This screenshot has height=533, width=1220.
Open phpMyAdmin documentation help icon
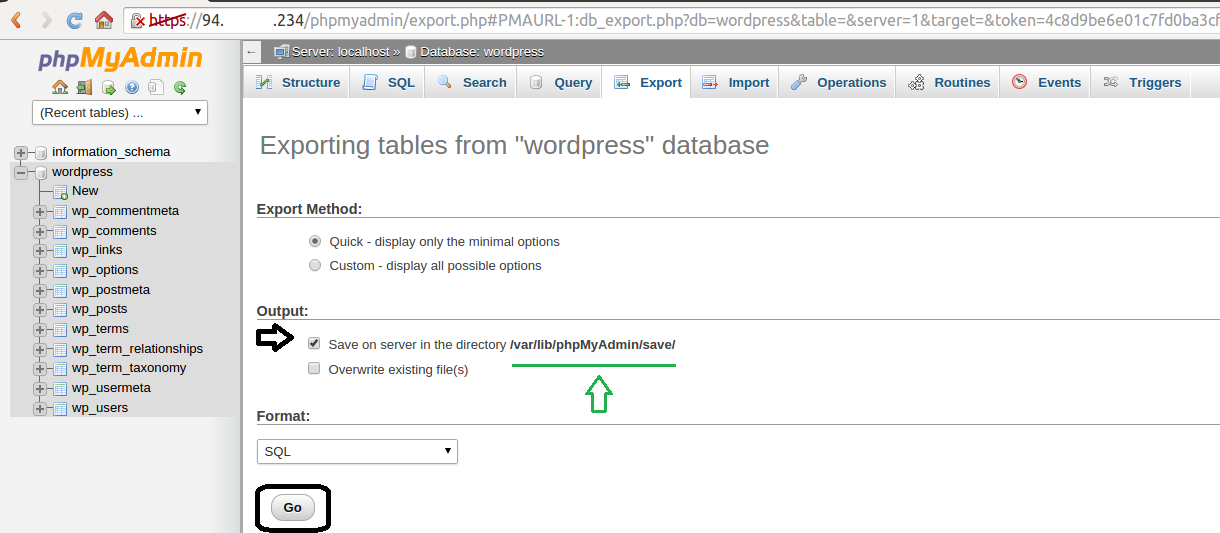click(x=132, y=87)
